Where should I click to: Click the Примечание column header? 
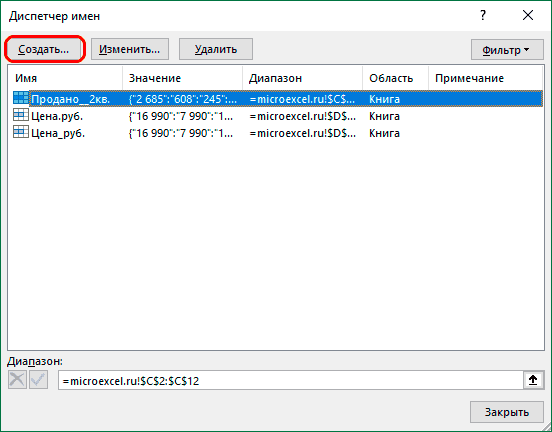pos(485,78)
